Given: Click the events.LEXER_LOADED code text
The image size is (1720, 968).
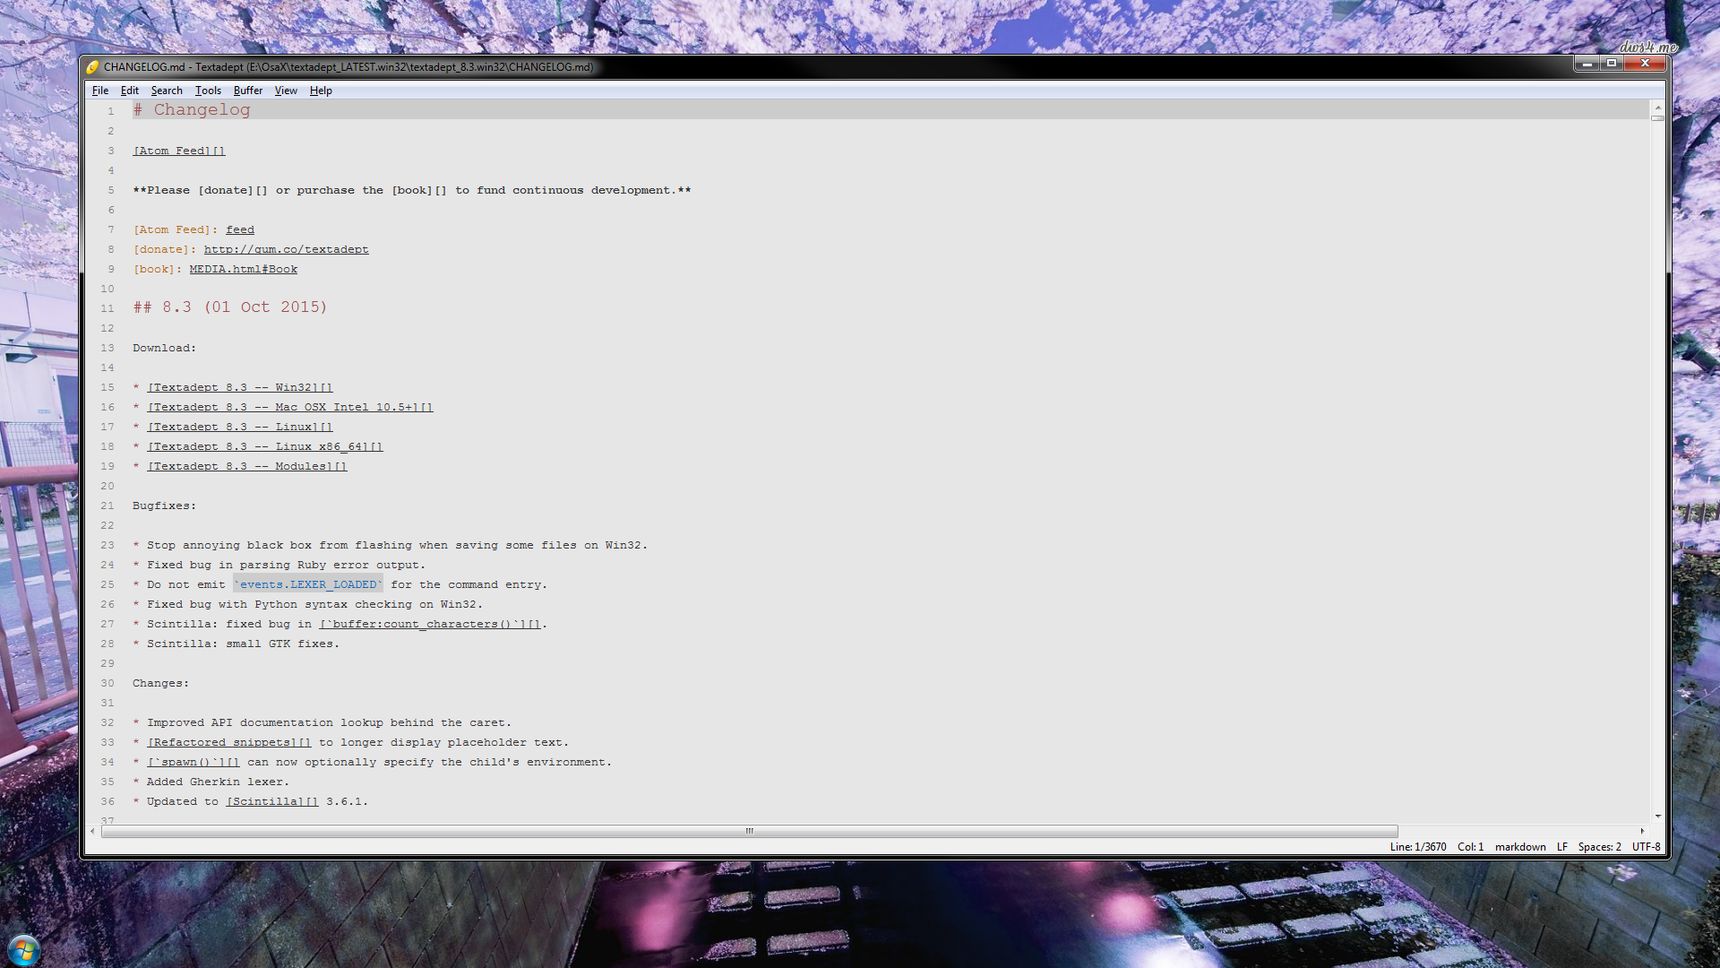Looking at the screenshot, I should tap(308, 585).
